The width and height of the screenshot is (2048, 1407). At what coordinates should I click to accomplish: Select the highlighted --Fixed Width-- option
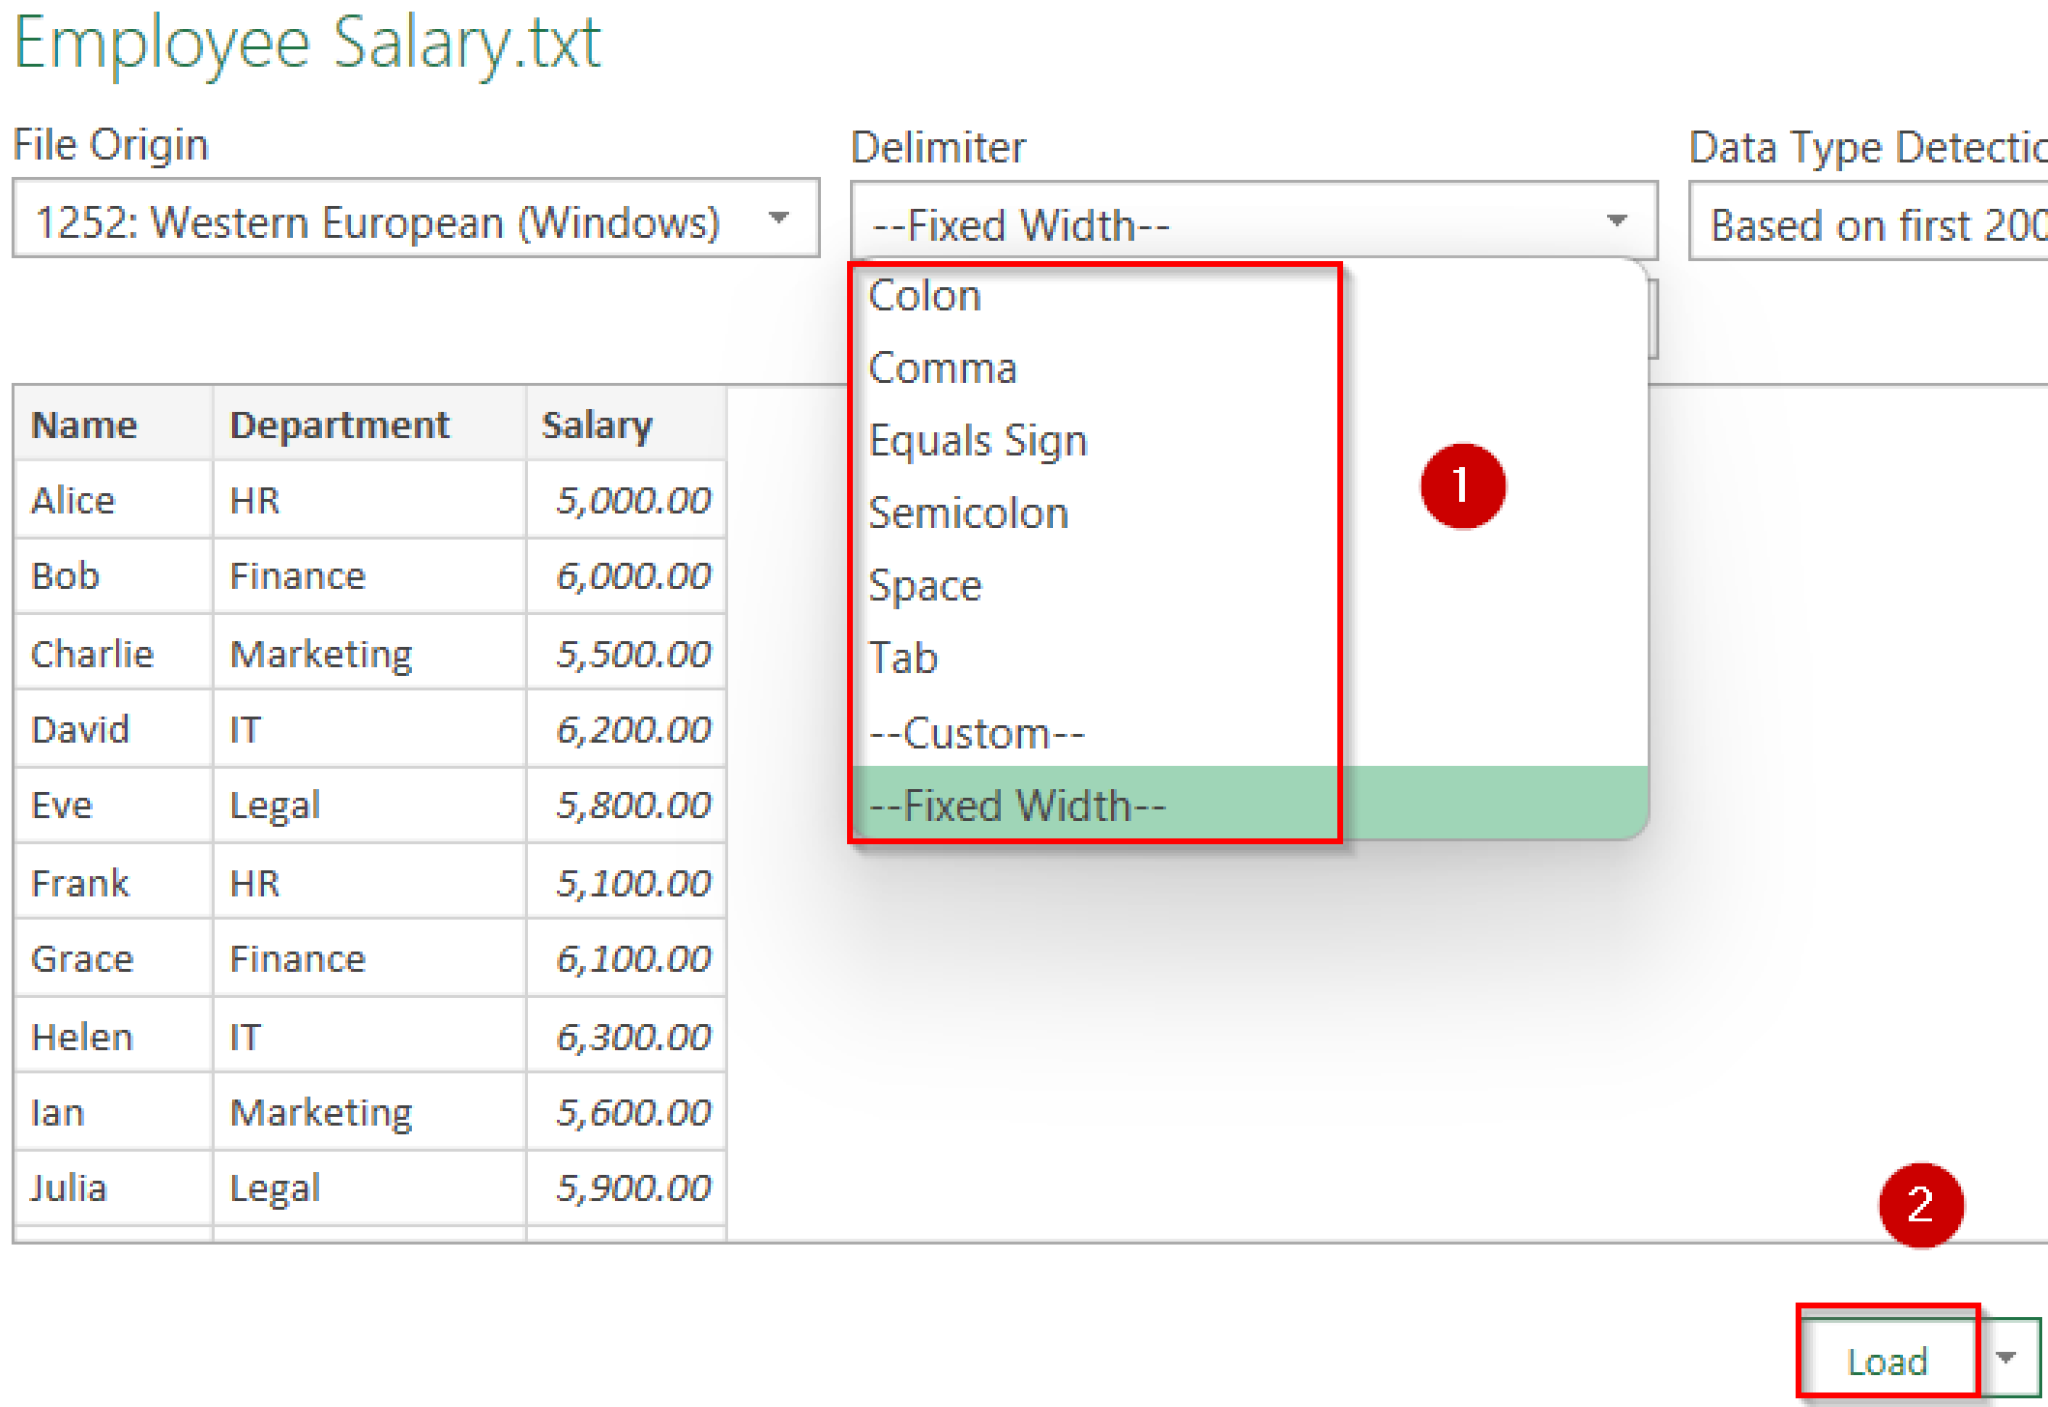pyautogui.click(x=1017, y=805)
